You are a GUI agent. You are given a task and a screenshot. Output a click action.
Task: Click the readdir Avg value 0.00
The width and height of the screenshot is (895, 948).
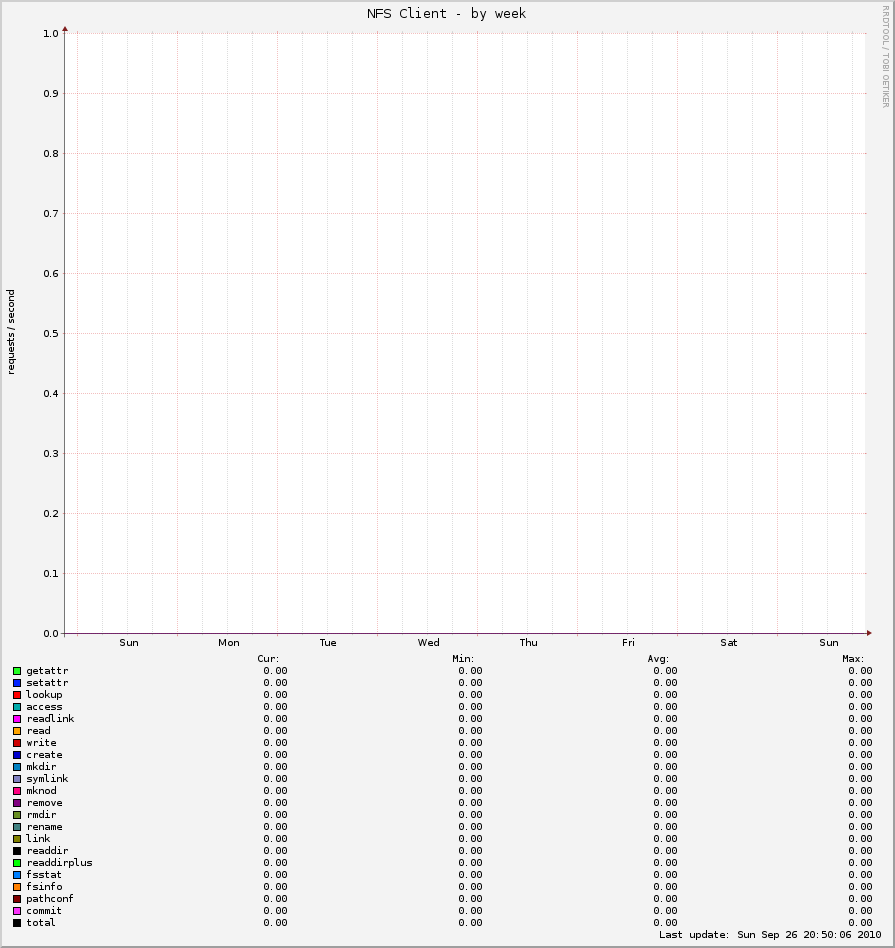pyautogui.click(x=665, y=851)
